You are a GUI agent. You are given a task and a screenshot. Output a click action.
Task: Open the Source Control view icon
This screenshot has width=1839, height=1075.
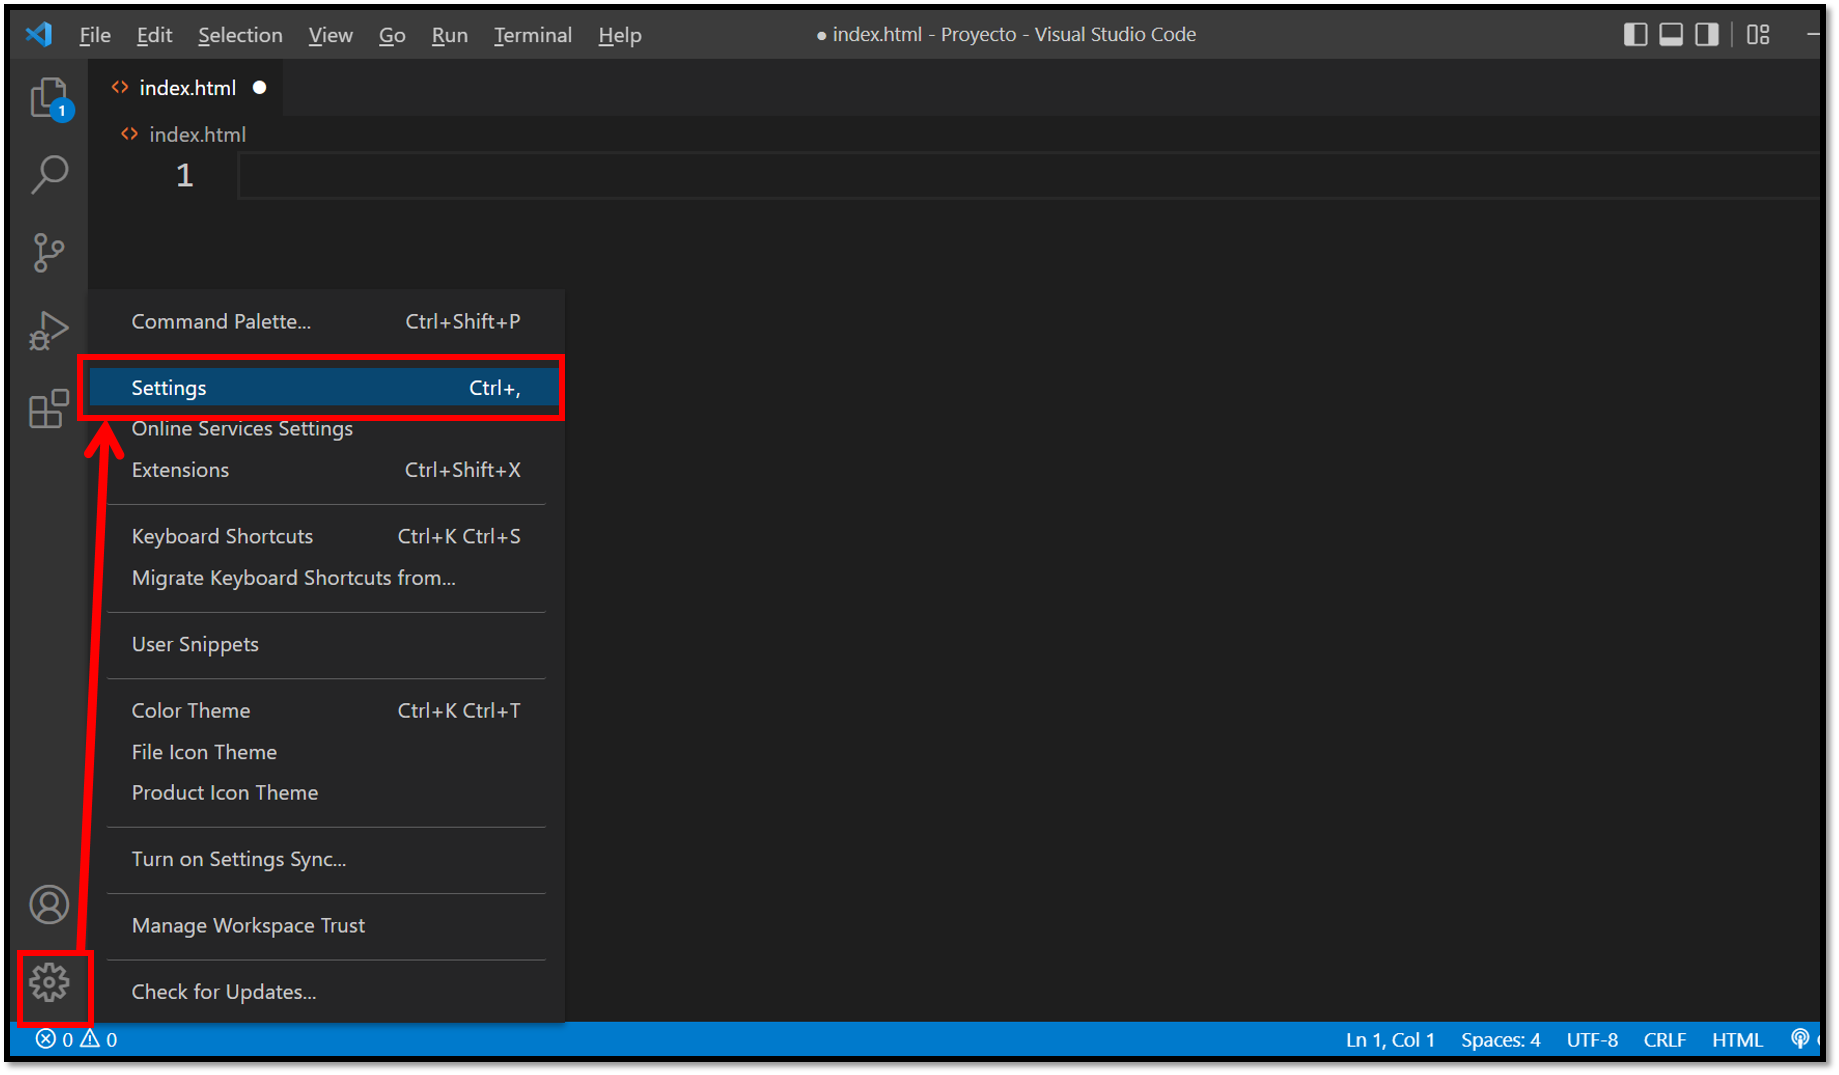[x=49, y=253]
